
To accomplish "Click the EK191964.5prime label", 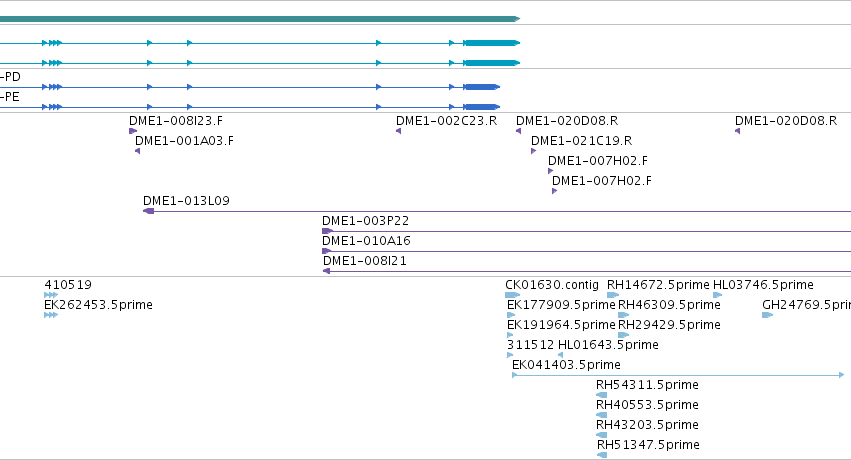I will pos(561,325).
